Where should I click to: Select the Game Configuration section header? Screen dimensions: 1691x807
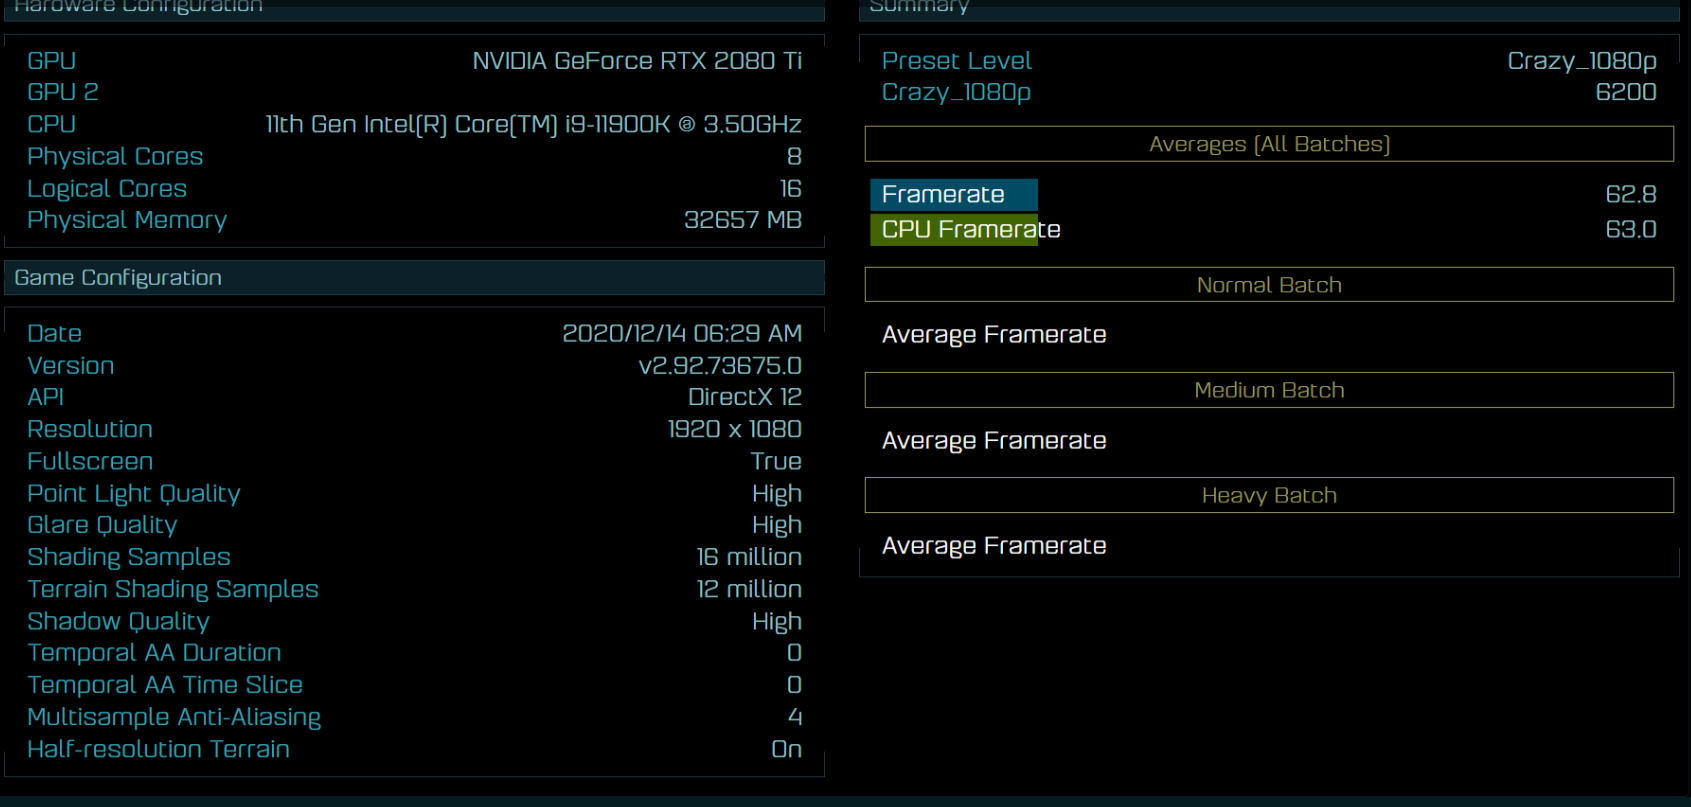pos(414,278)
